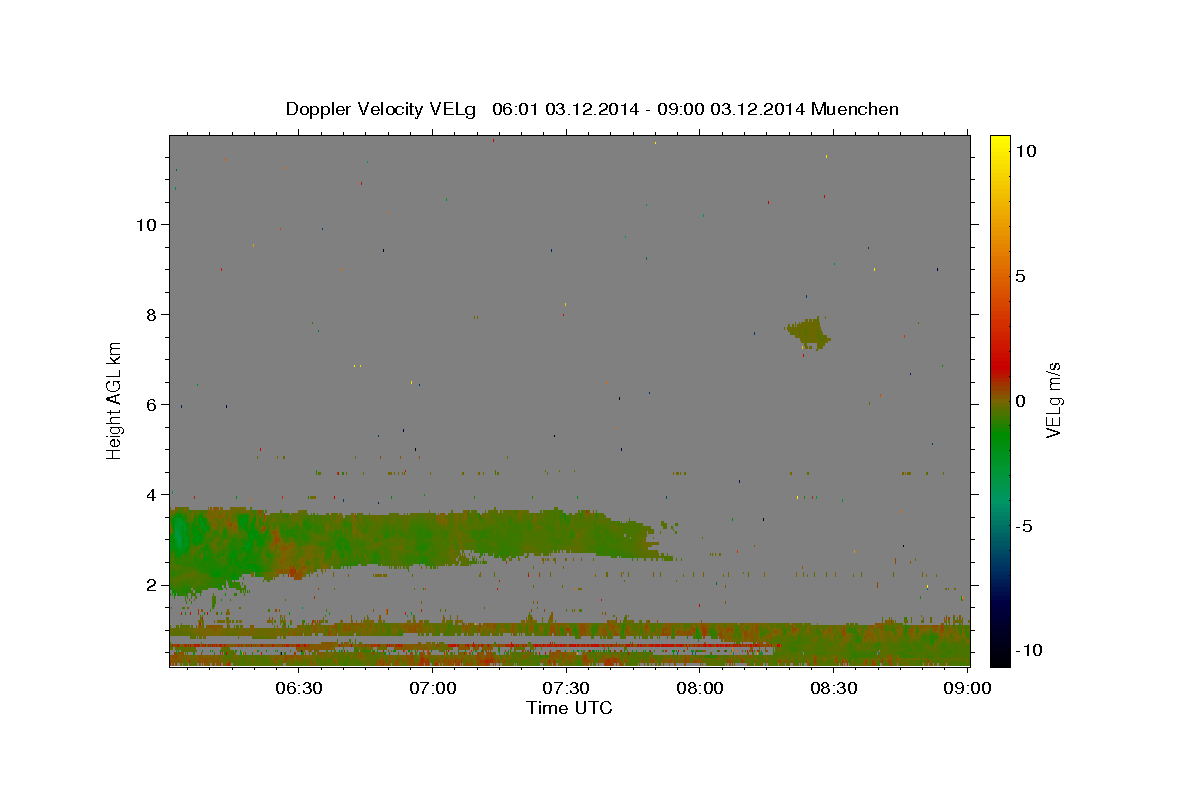Click the colorbar value 0

[1020, 401]
